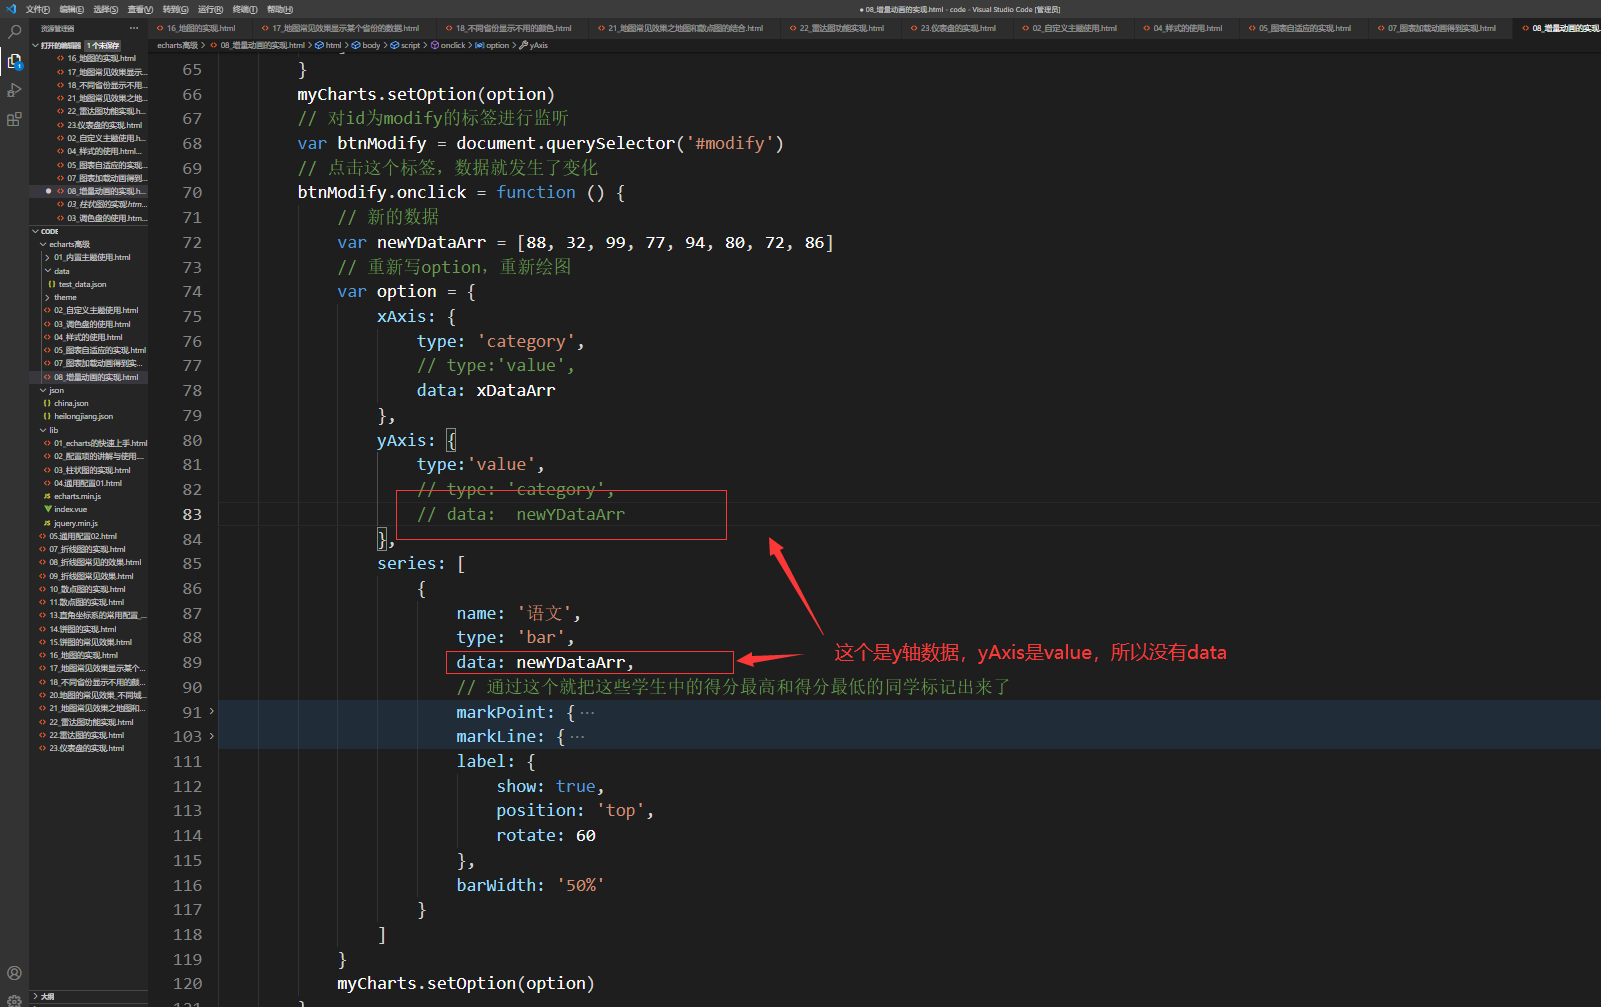The image size is (1601, 1007).
Task: Open the Manage gear icon
Action: (x=14, y=999)
